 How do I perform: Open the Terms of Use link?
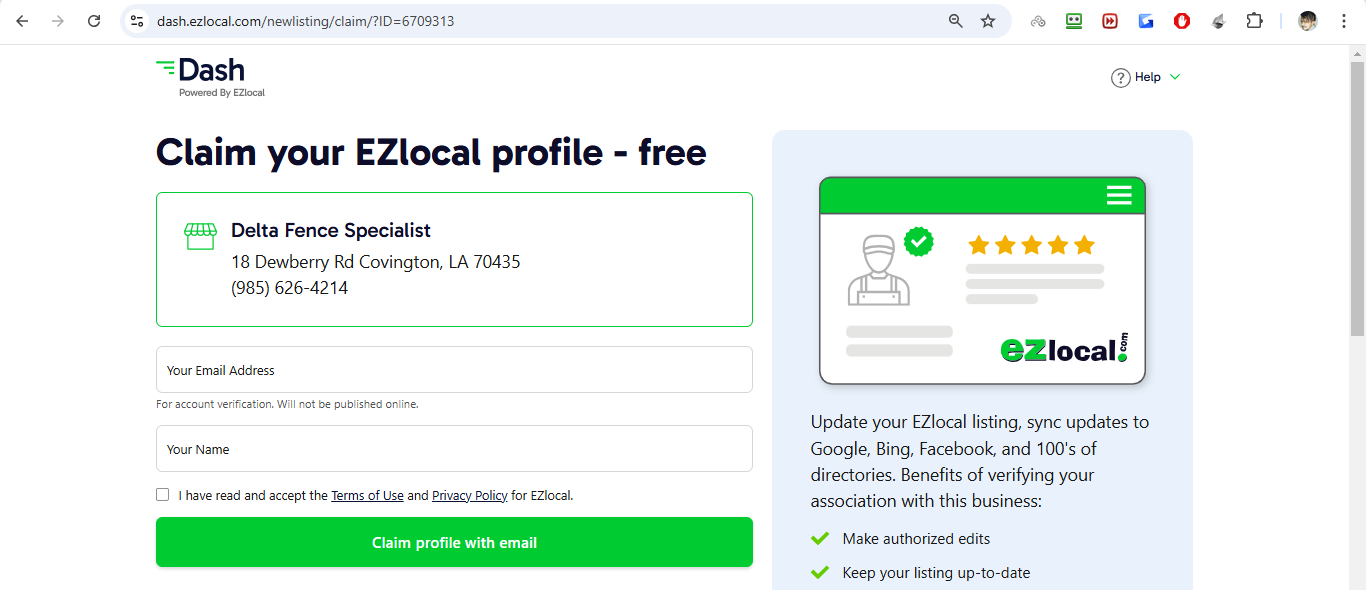[367, 495]
